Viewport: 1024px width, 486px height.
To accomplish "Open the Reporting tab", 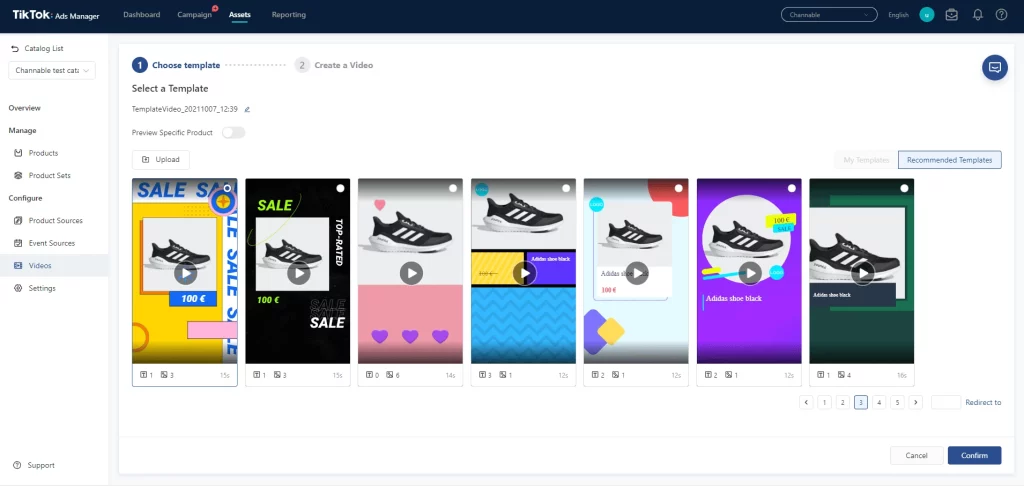I will [x=289, y=15].
